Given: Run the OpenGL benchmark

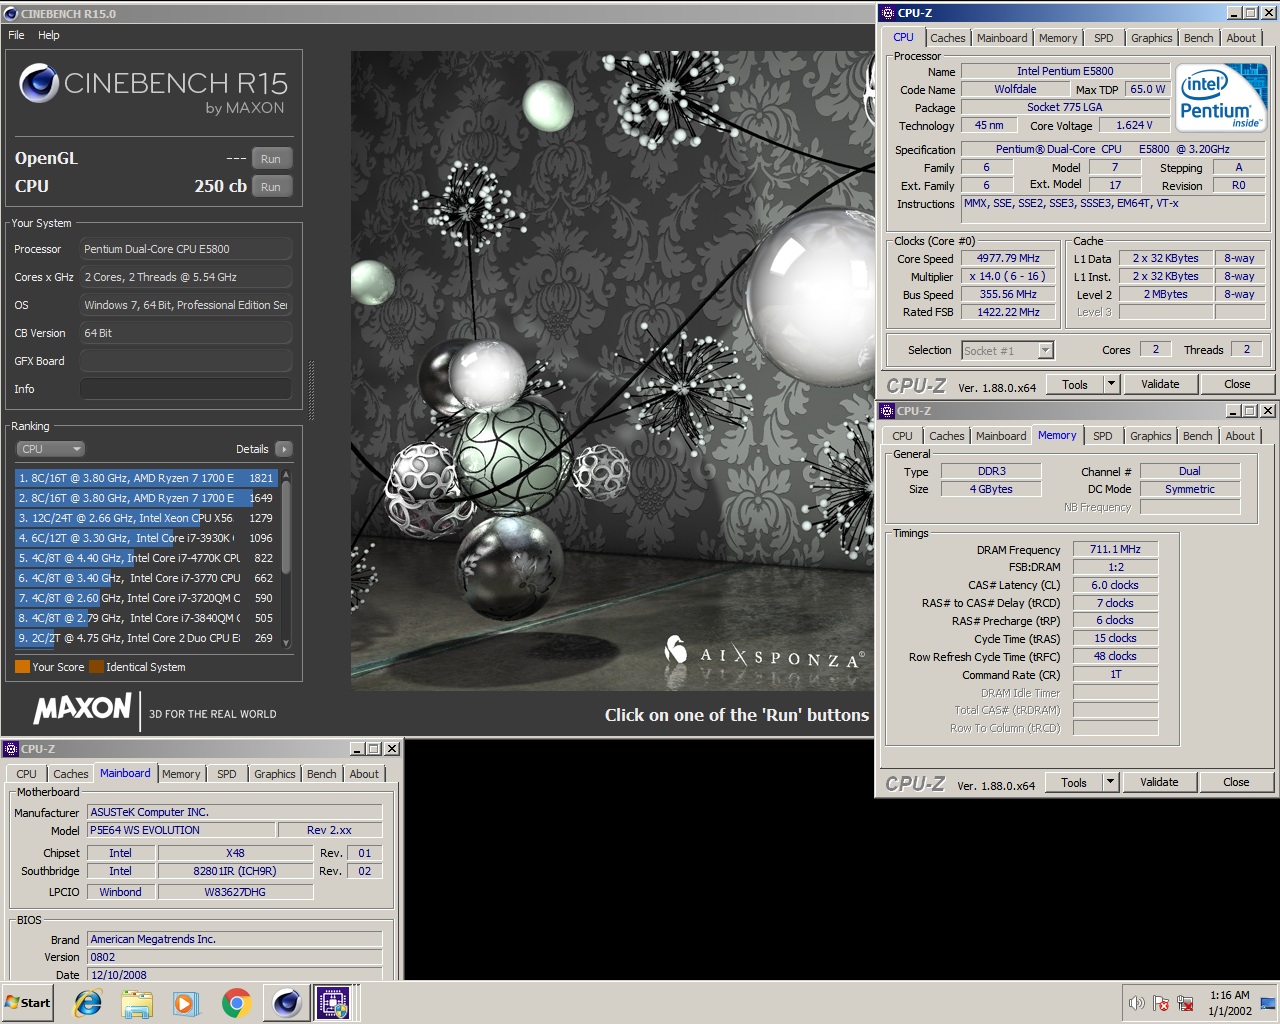Looking at the screenshot, I should pyautogui.click(x=271, y=159).
